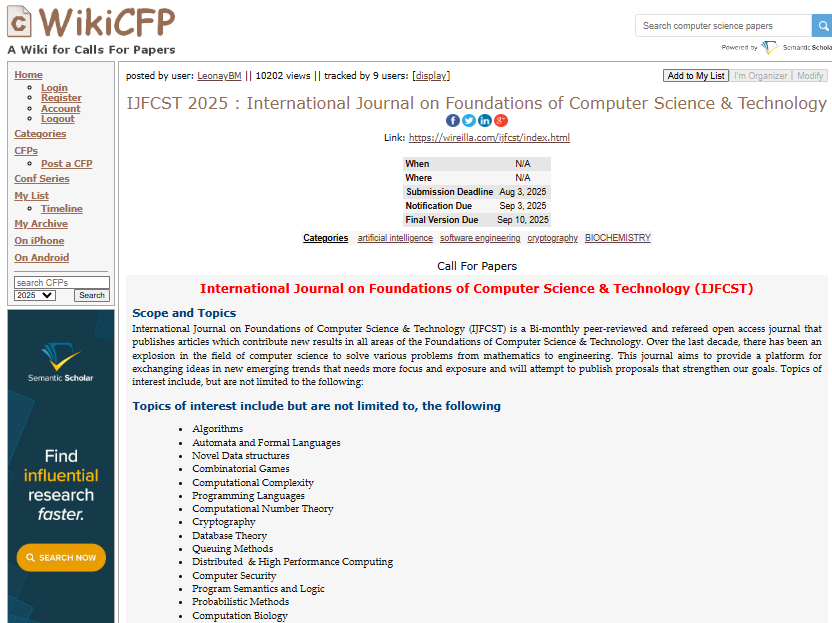Open My Archive link
The image size is (832, 623).
41,224
